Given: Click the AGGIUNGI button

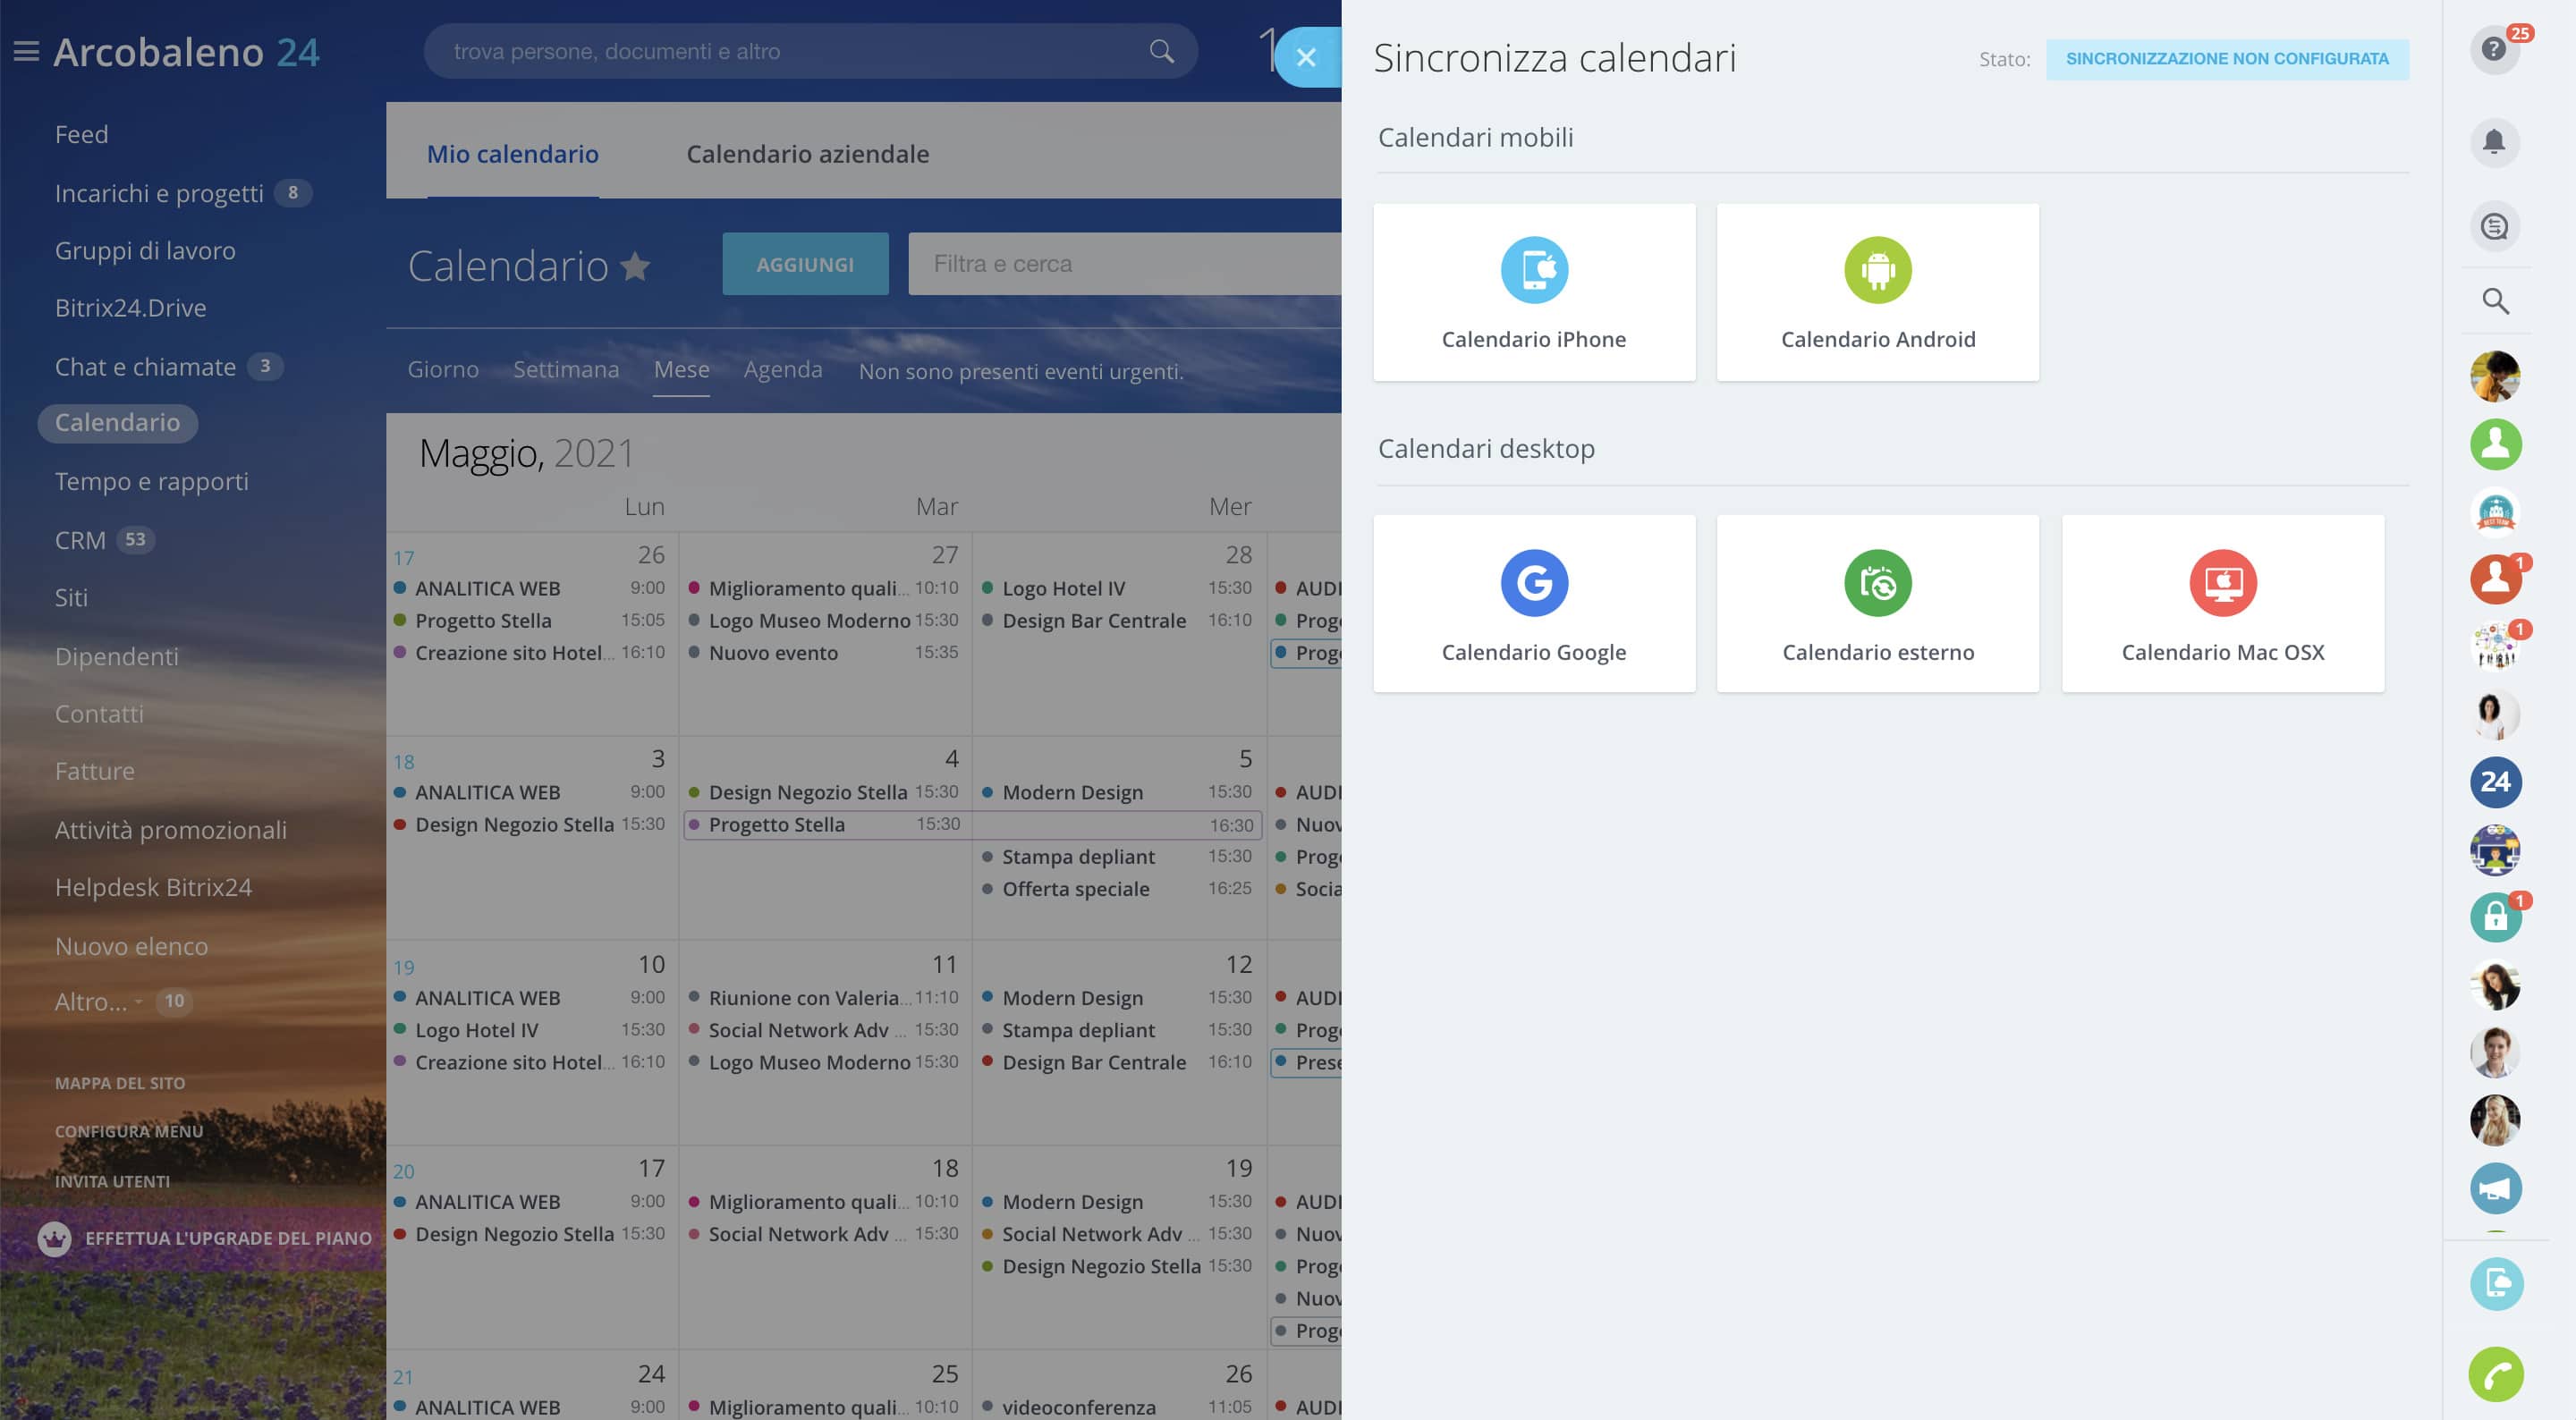Looking at the screenshot, I should pos(805,264).
